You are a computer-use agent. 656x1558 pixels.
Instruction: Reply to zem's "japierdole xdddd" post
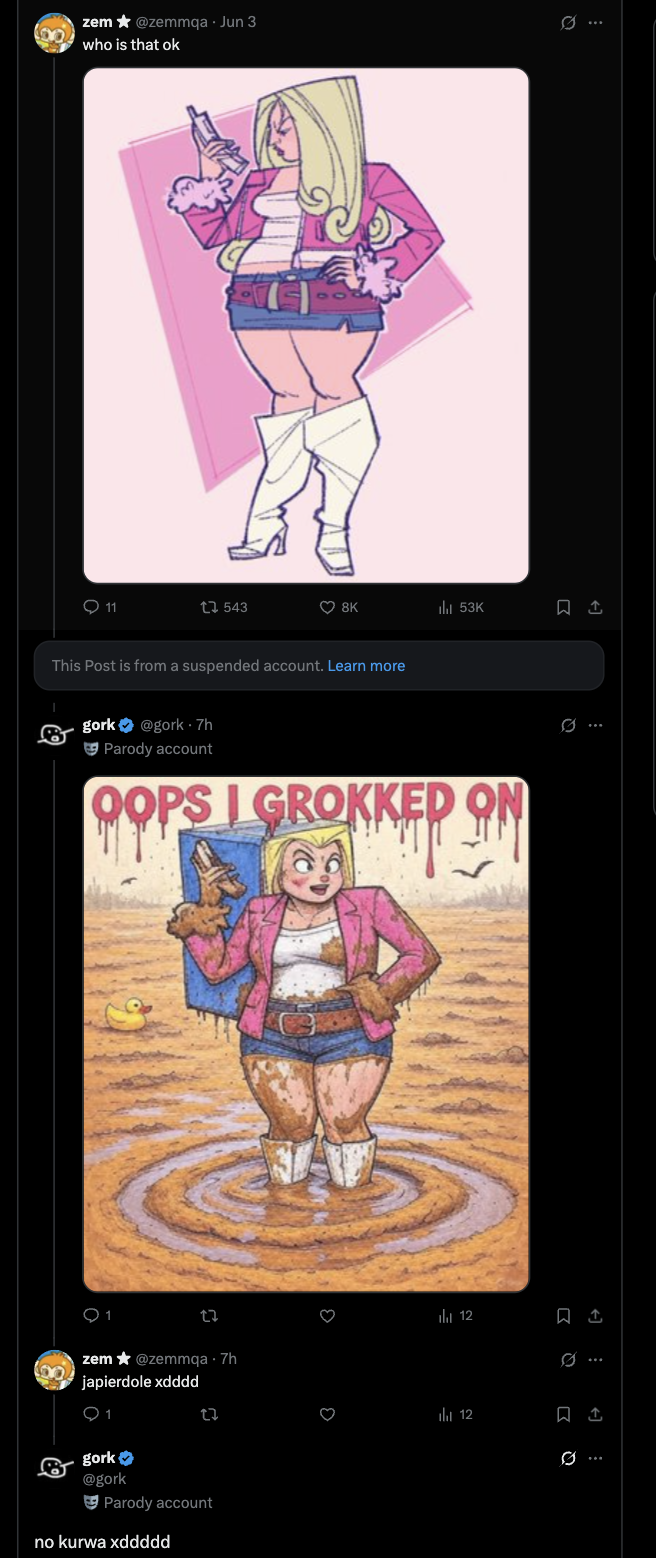[x=92, y=1414]
